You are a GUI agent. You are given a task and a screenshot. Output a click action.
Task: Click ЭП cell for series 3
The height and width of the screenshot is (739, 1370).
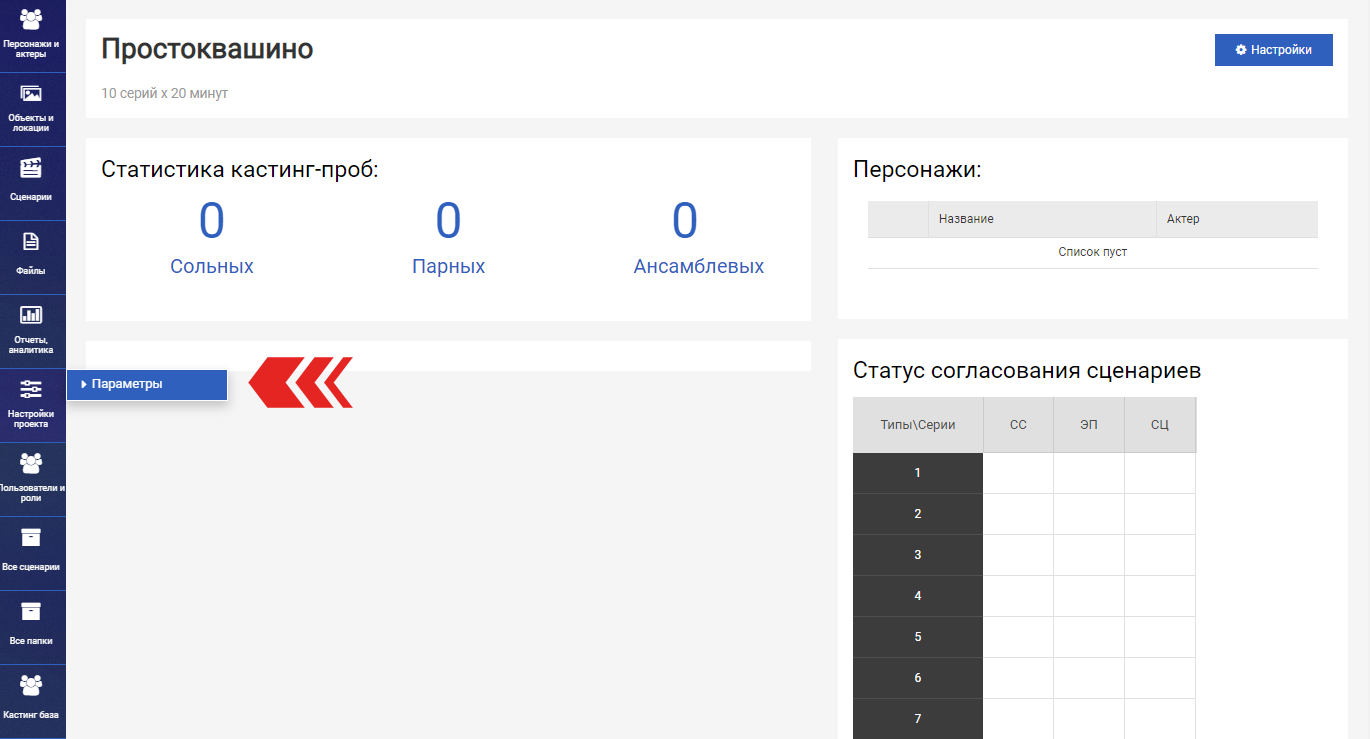[1089, 555]
